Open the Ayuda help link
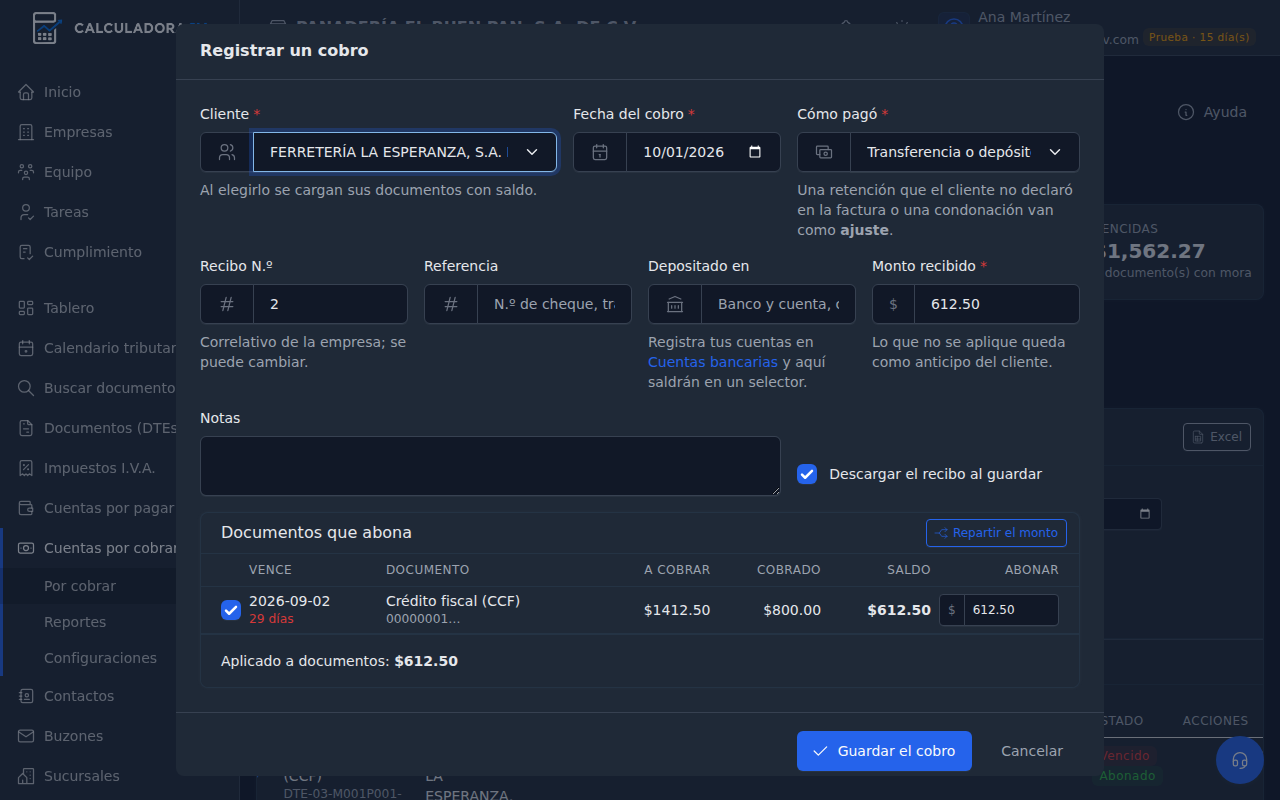Image resolution: width=1280 pixels, height=800 pixels. coord(1212,112)
